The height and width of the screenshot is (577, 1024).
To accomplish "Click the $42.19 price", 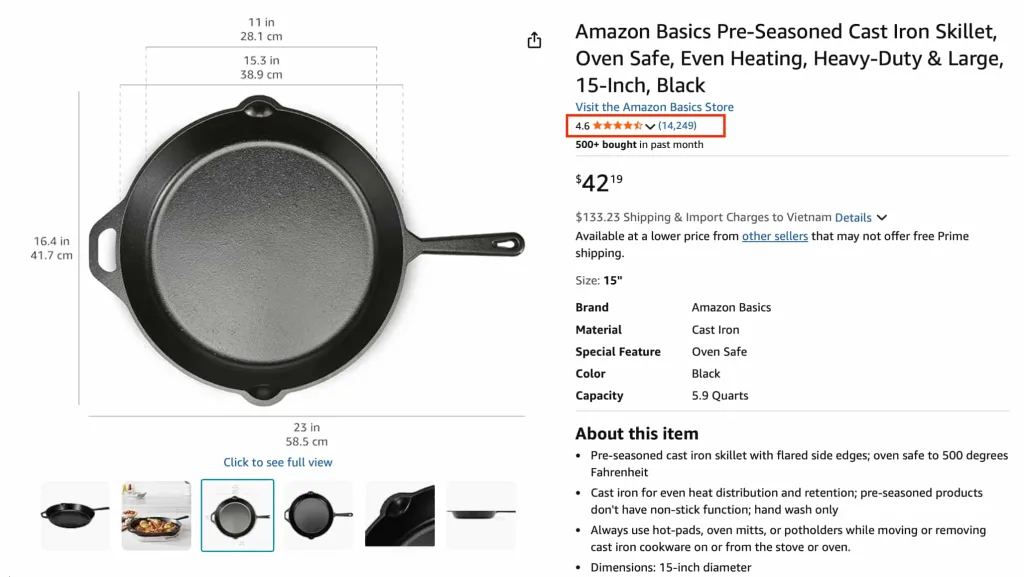I will [x=599, y=183].
